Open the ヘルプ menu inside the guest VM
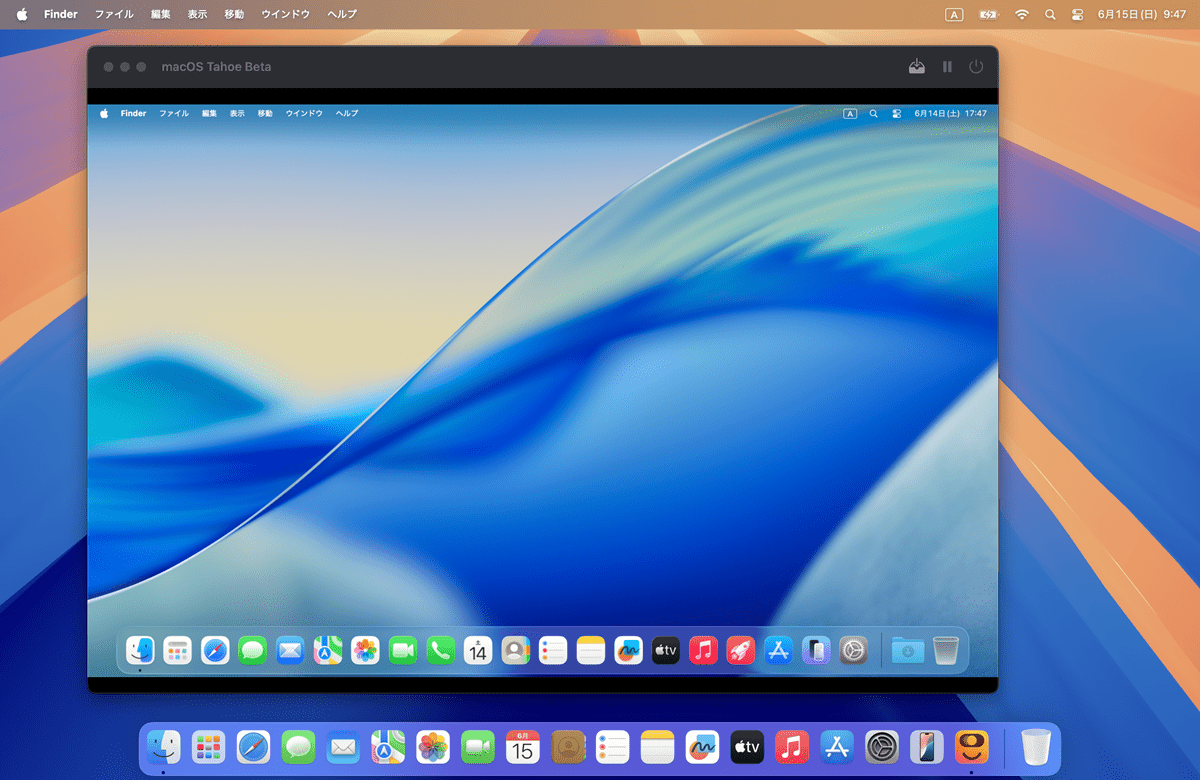 pyautogui.click(x=347, y=114)
